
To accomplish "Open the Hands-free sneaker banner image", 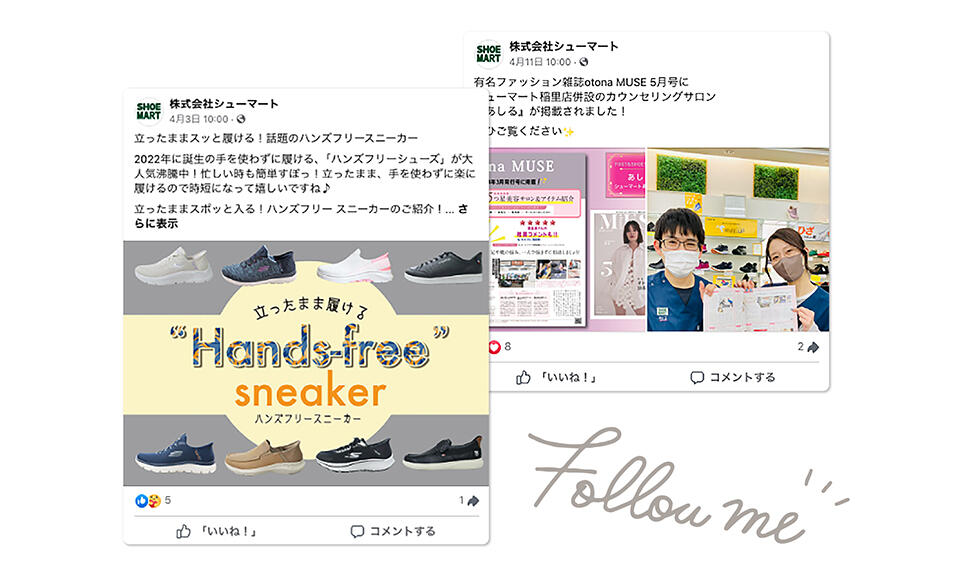I will 306,363.
